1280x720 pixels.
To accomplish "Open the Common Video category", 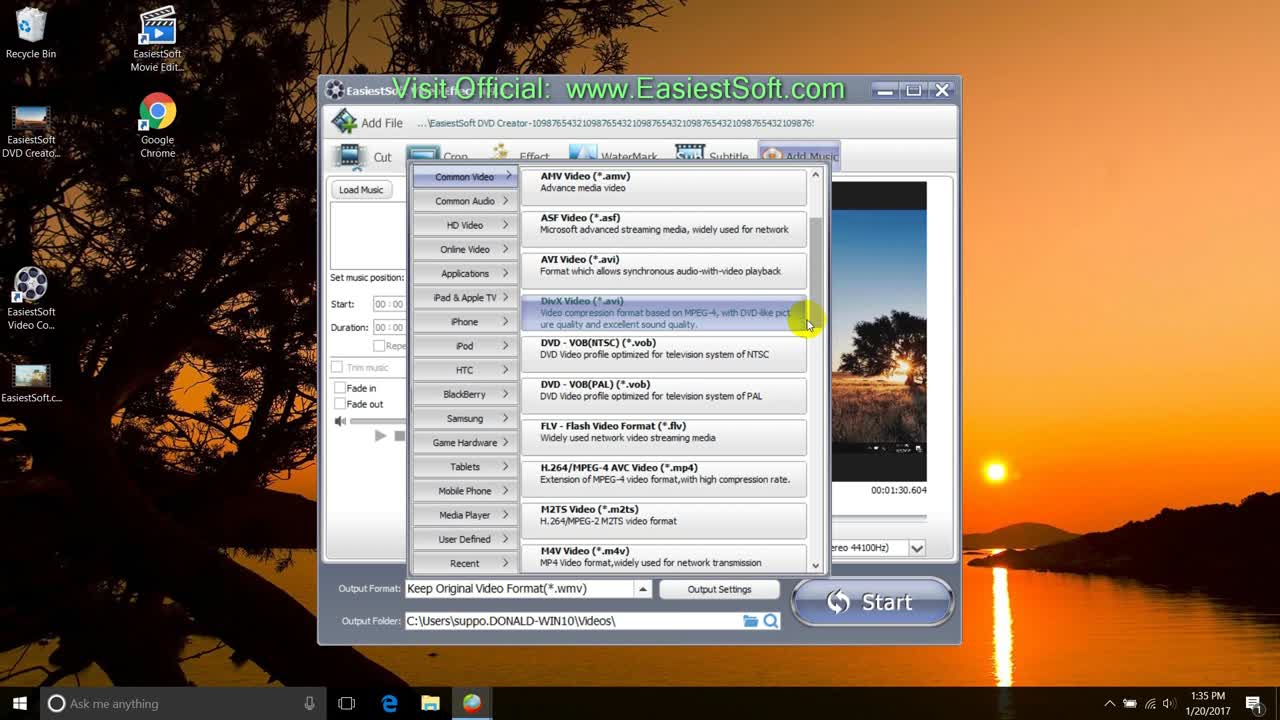I will click(465, 177).
